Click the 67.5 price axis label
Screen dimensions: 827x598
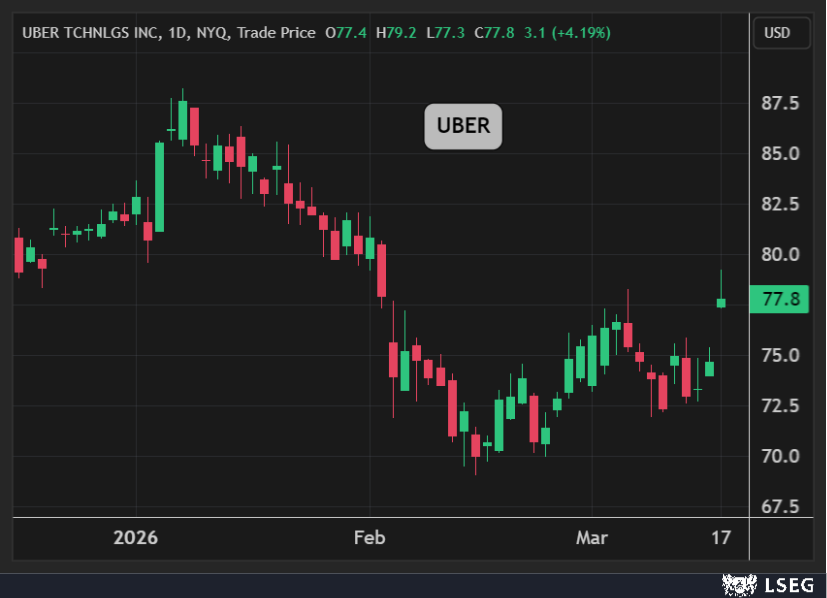tap(780, 506)
